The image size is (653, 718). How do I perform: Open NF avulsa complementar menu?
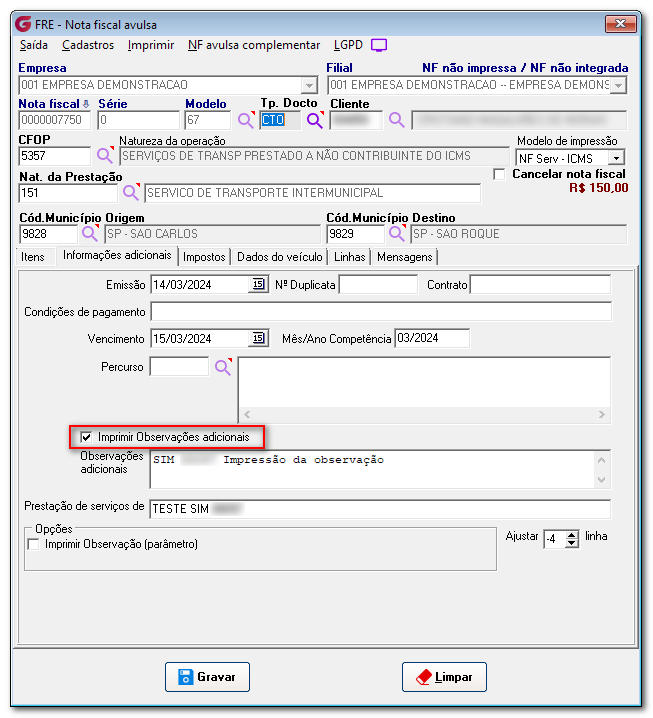[254, 45]
